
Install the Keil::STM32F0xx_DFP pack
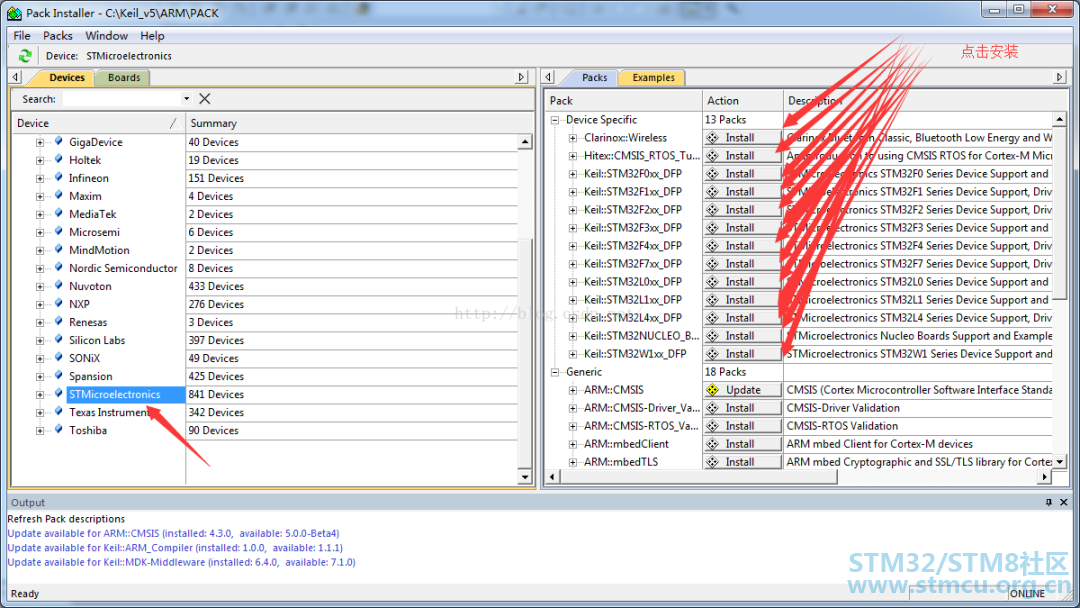coord(742,174)
